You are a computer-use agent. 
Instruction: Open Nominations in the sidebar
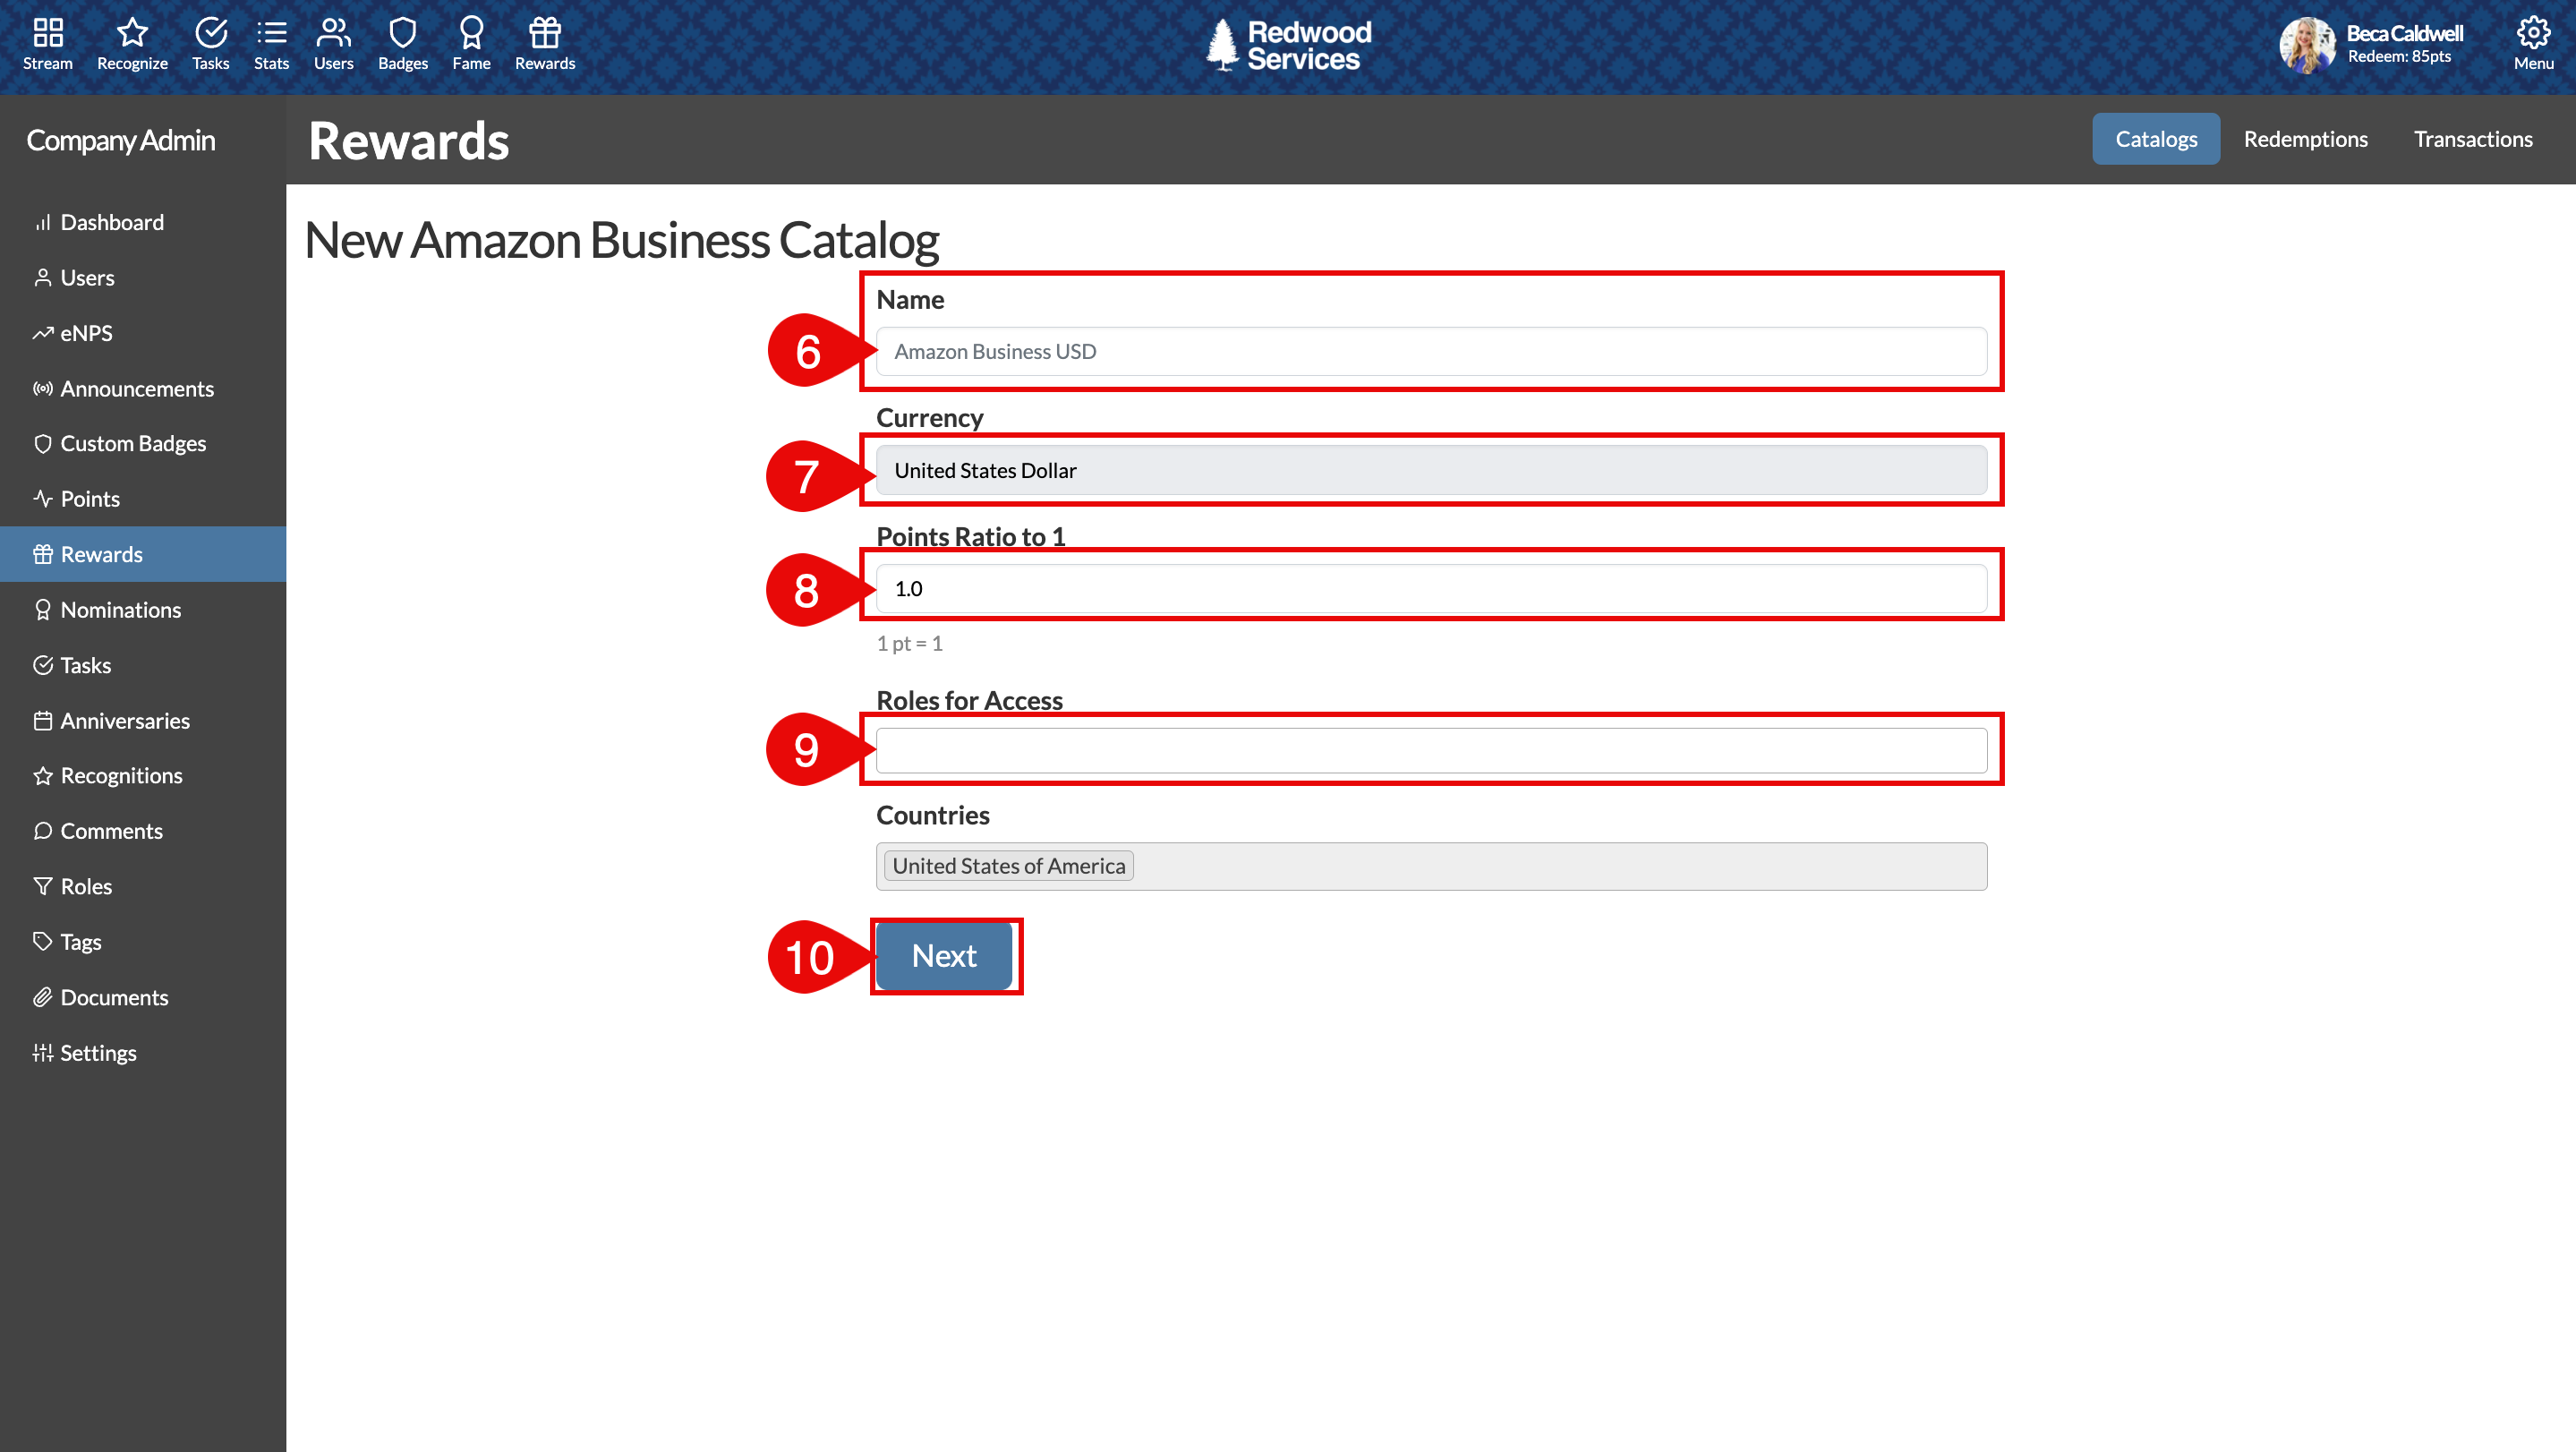[143, 609]
